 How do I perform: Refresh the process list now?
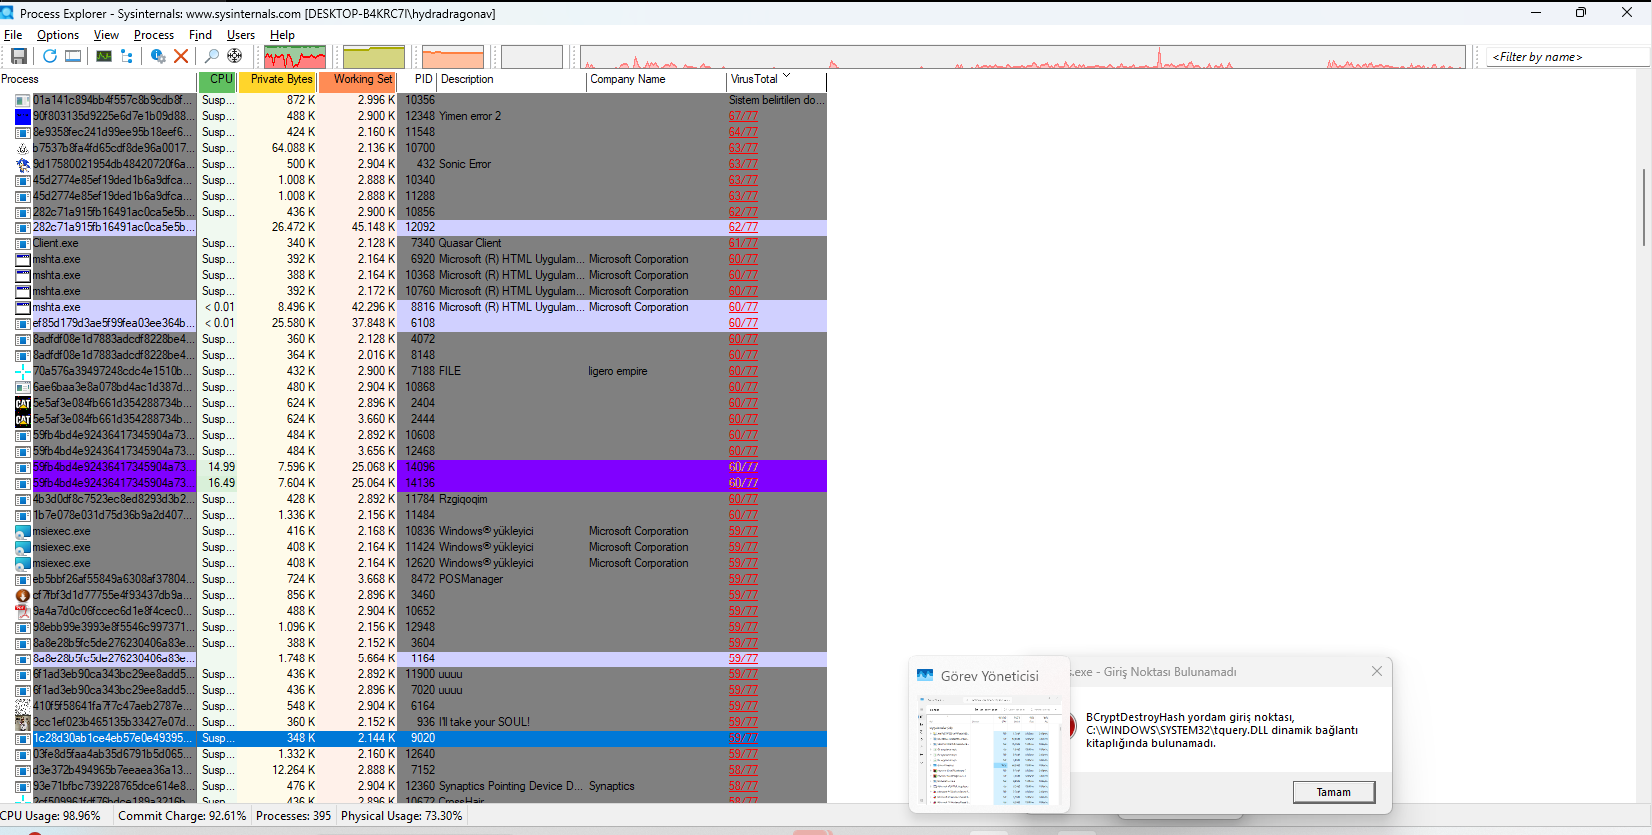(x=49, y=56)
